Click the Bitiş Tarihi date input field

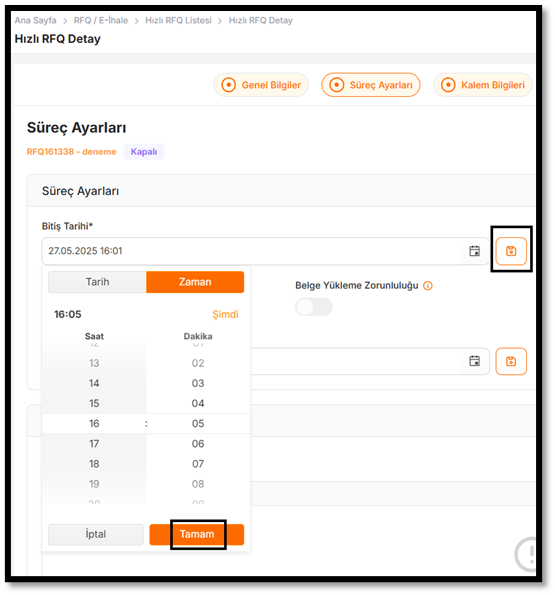coord(251,251)
